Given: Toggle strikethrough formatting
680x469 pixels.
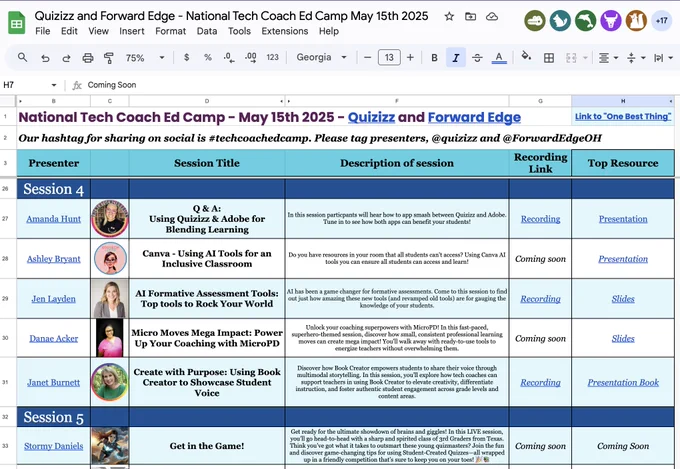Looking at the screenshot, I should click(x=477, y=58).
